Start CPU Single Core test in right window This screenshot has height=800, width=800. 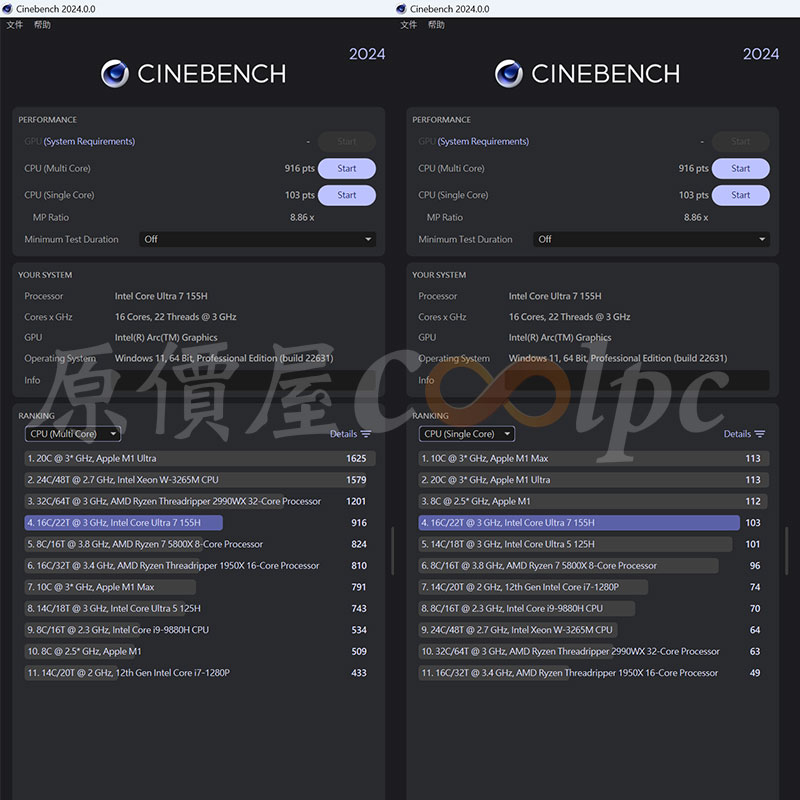740,195
